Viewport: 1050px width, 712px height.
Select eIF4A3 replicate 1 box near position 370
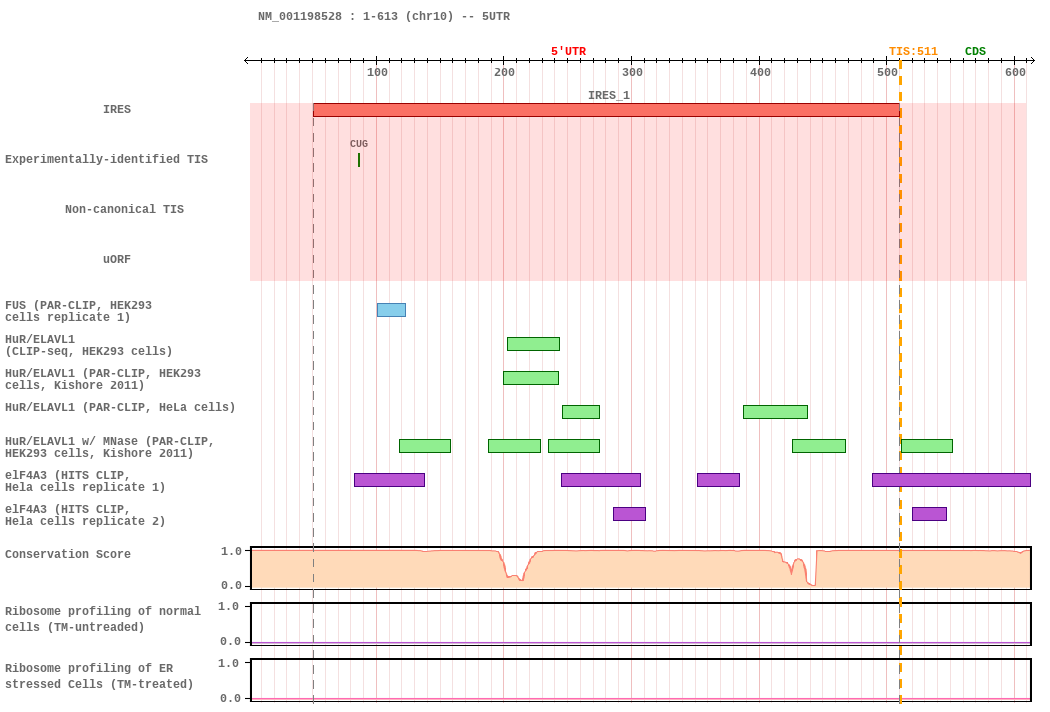pos(718,480)
